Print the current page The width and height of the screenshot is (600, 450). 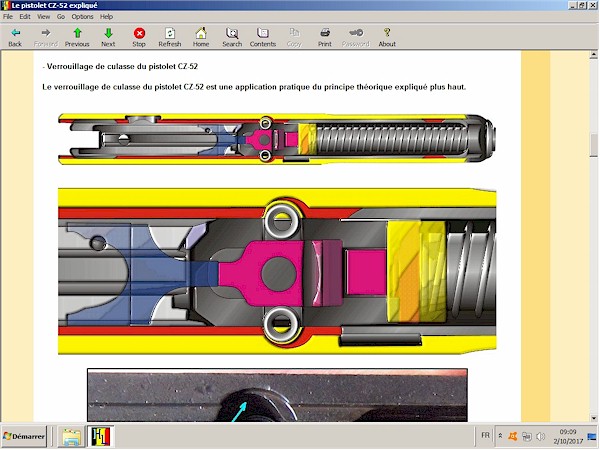(x=325, y=38)
